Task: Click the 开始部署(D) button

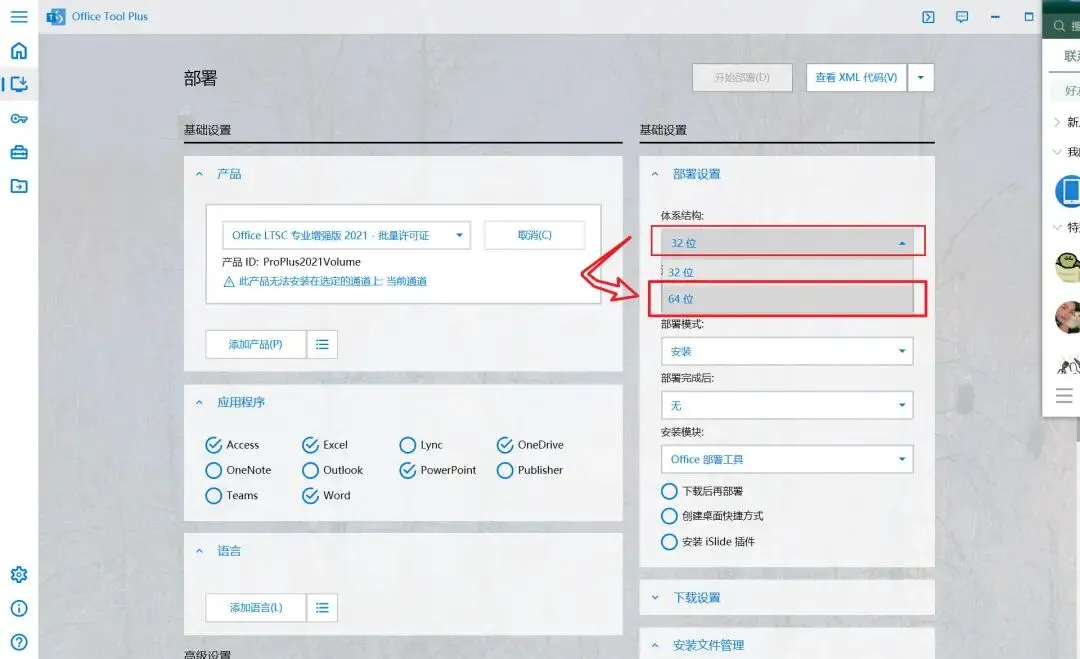Action: click(742, 78)
